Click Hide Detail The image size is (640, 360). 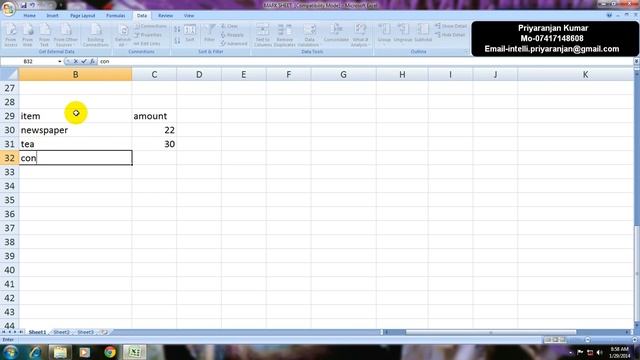pyautogui.click(x=450, y=35)
